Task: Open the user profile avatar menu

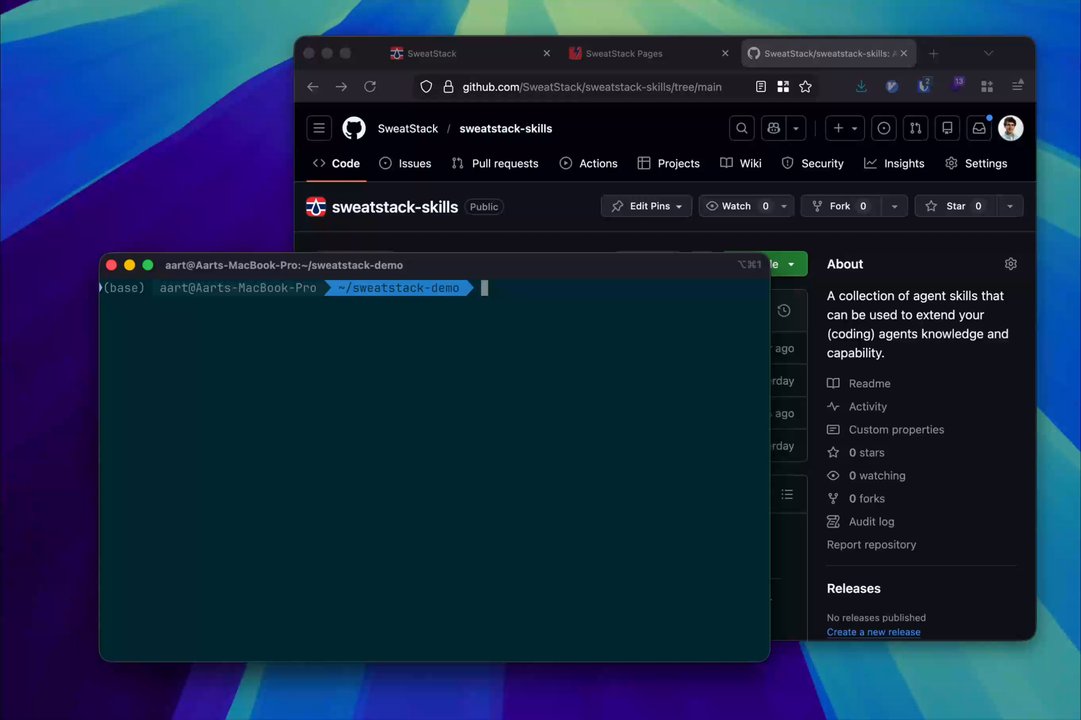Action: click(1011, 128)
